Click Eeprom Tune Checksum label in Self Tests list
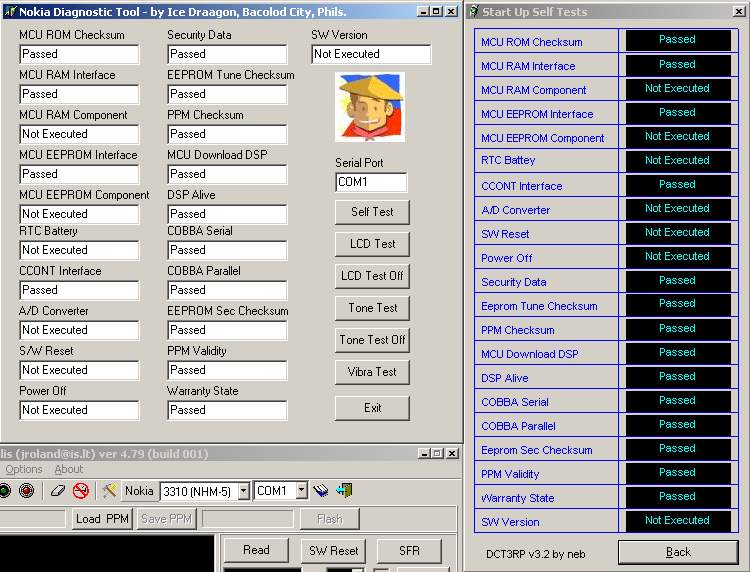This screenshot has width=750, height=572. [x=539, y=306]
